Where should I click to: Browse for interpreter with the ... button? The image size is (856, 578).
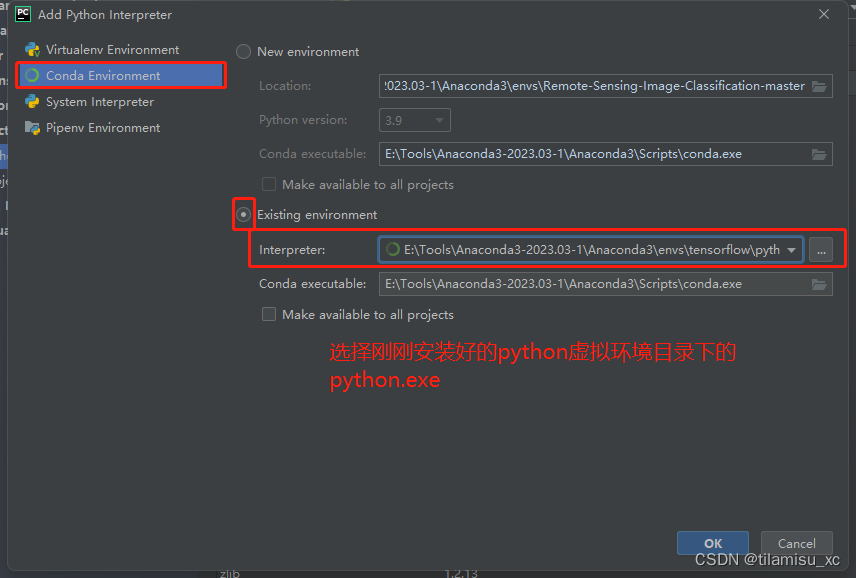[x=821, y=250]
